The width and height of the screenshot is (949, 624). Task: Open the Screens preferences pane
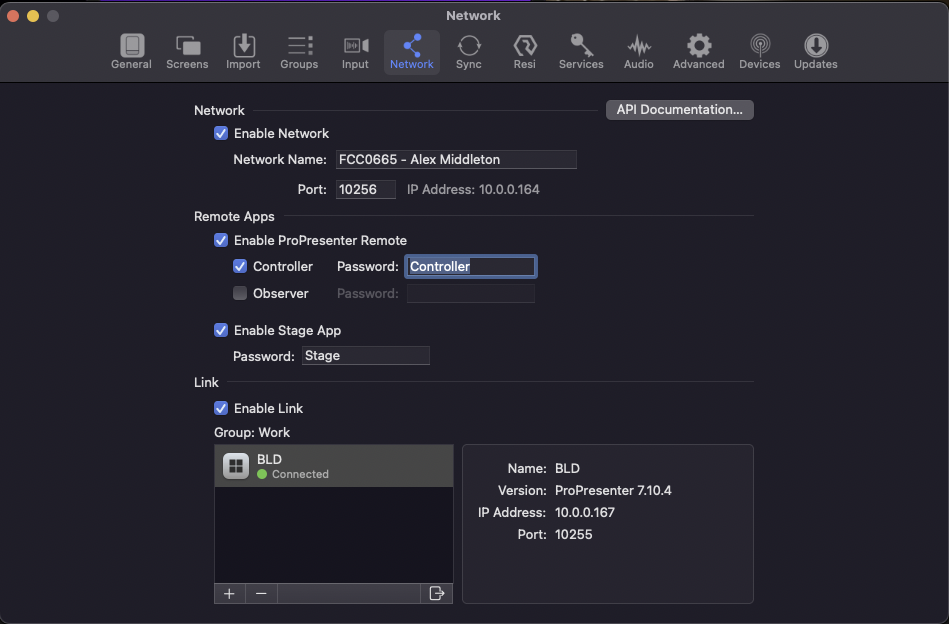[x=187, y=52]
